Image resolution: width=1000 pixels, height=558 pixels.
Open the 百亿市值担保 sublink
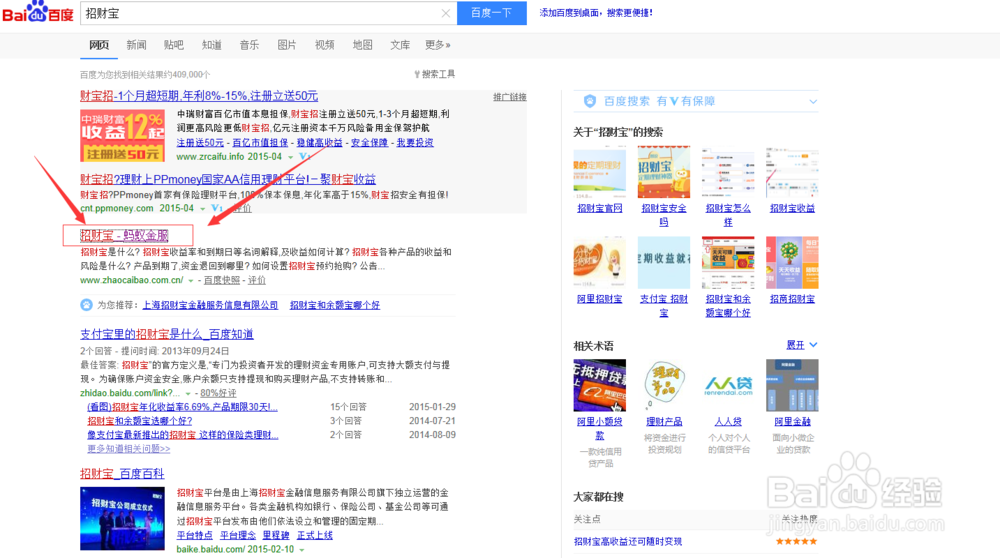[x=260, y=142]
